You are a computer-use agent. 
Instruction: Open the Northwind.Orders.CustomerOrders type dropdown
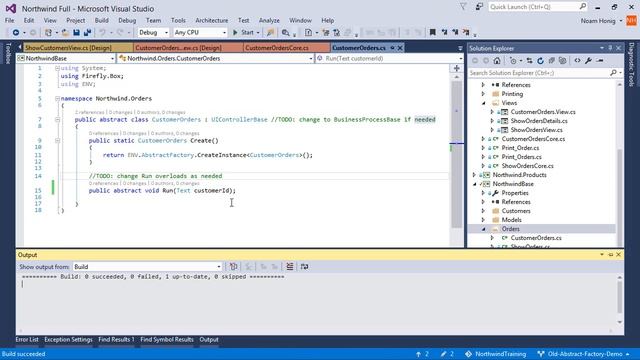pyautogui.click(x=216, y=58)
